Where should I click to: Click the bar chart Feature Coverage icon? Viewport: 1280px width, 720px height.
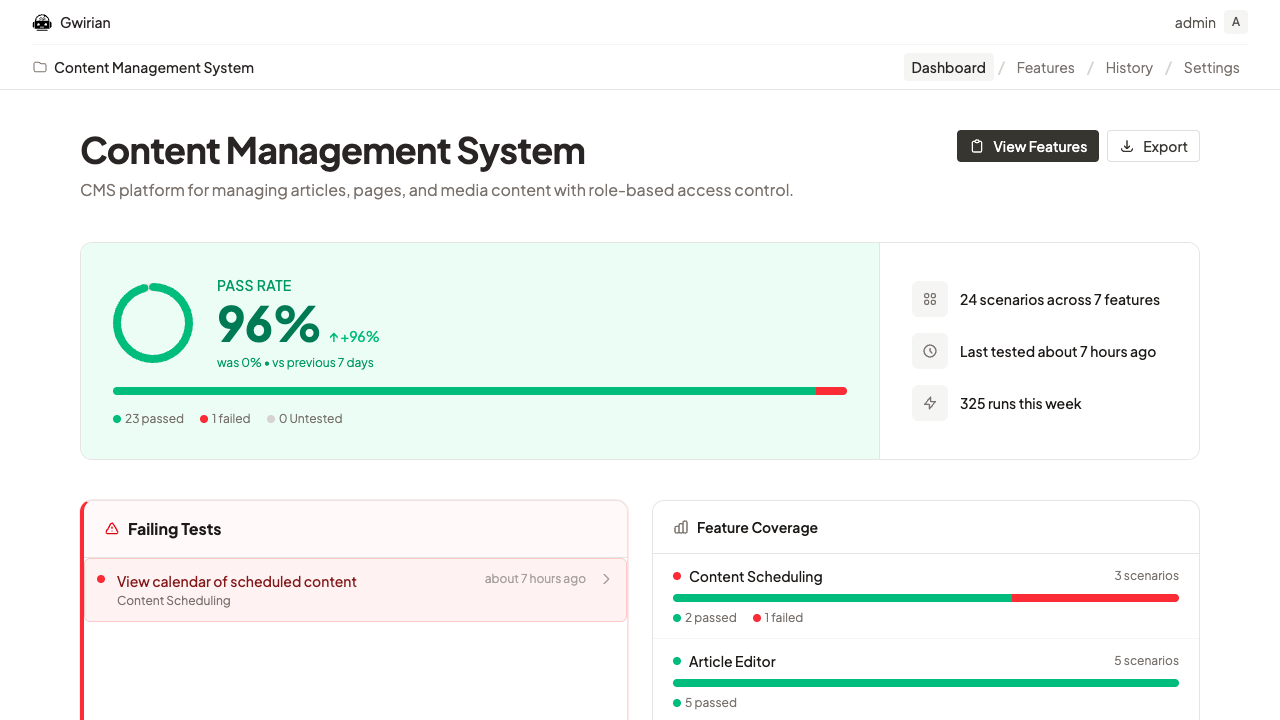[681, 528]
